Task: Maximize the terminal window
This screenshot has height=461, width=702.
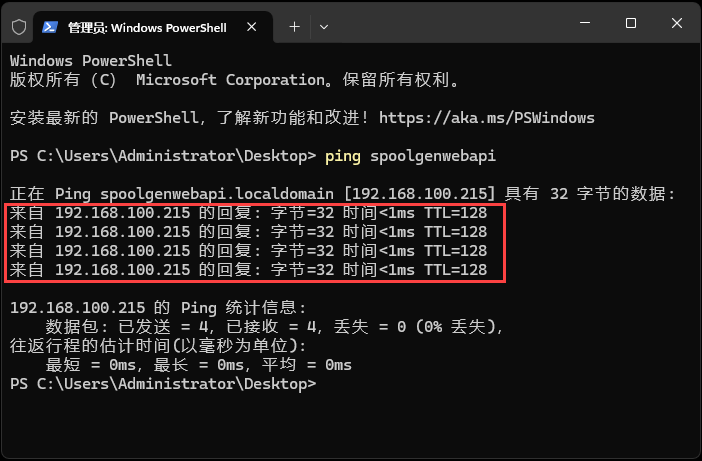Action: (631, 23)
